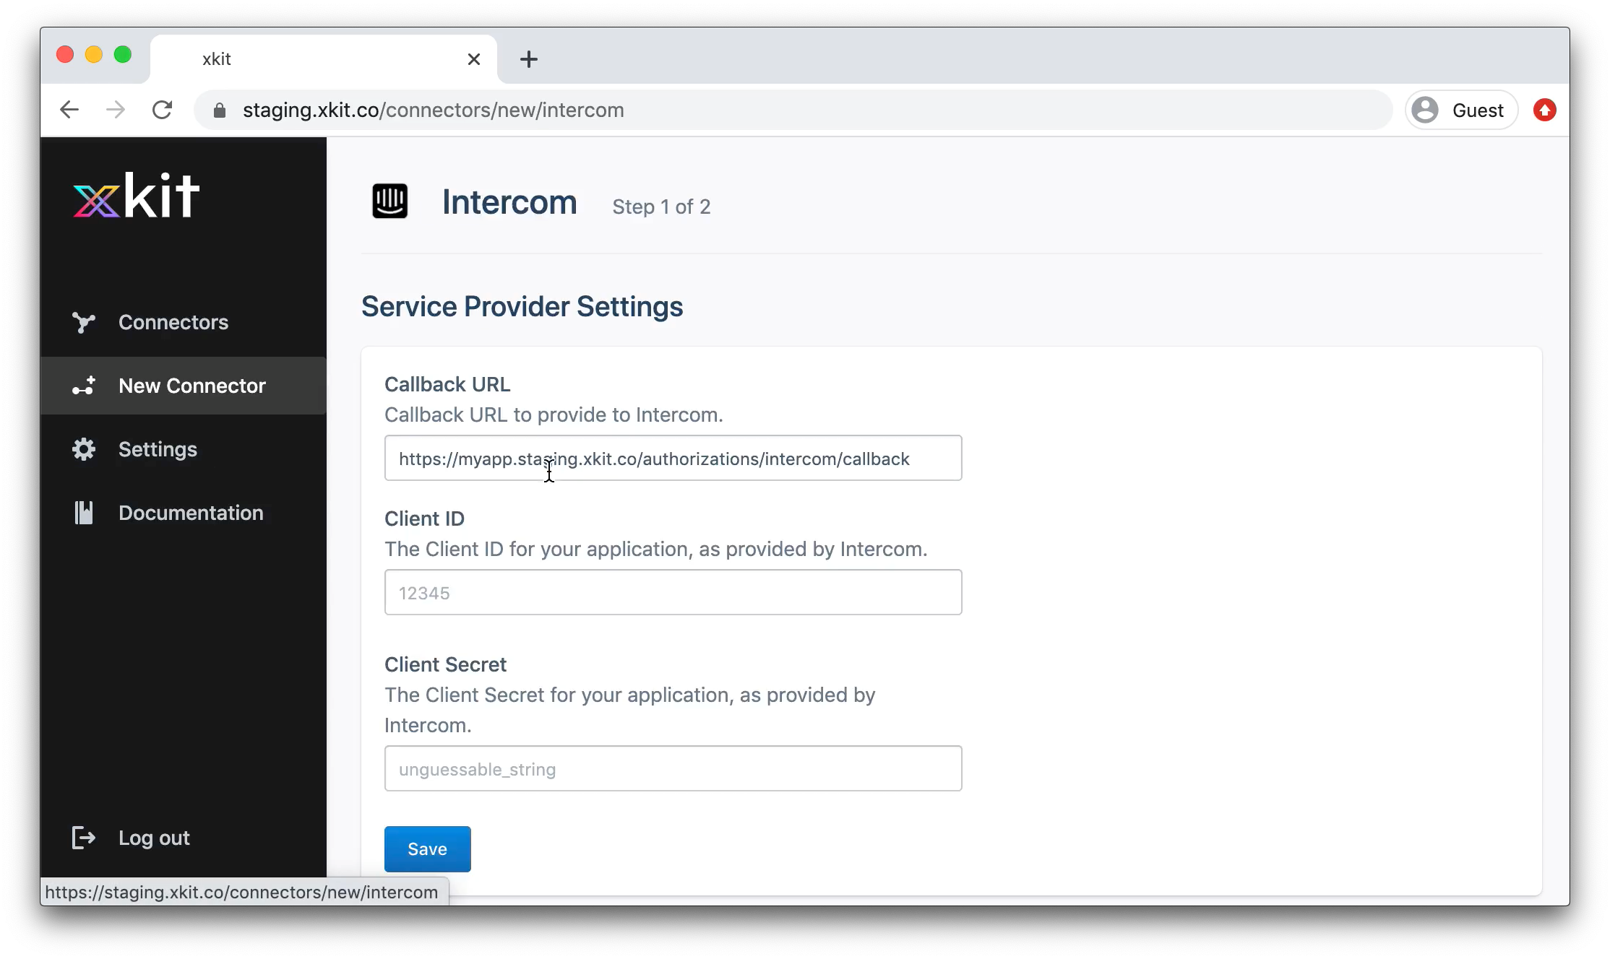Click the Client Secret description text
This screenshot has width=1610, height=959.
click(x=630, y=710)
